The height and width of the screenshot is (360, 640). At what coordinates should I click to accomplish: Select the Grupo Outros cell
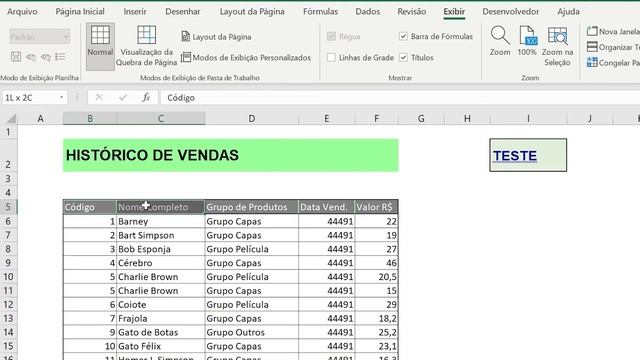coord(251,332)
